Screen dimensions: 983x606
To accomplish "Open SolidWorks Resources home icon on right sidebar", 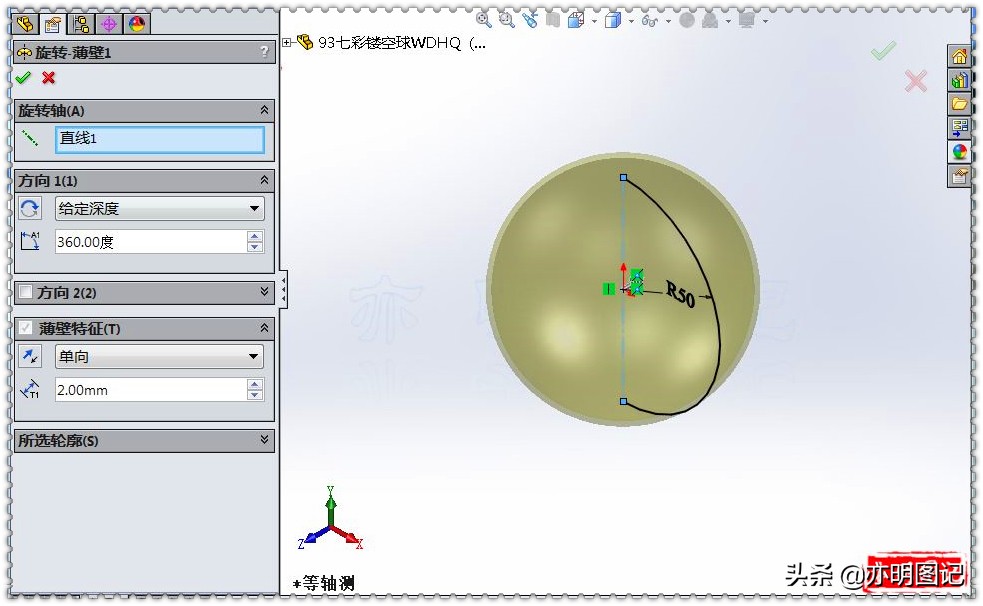I will pos(958,56).
